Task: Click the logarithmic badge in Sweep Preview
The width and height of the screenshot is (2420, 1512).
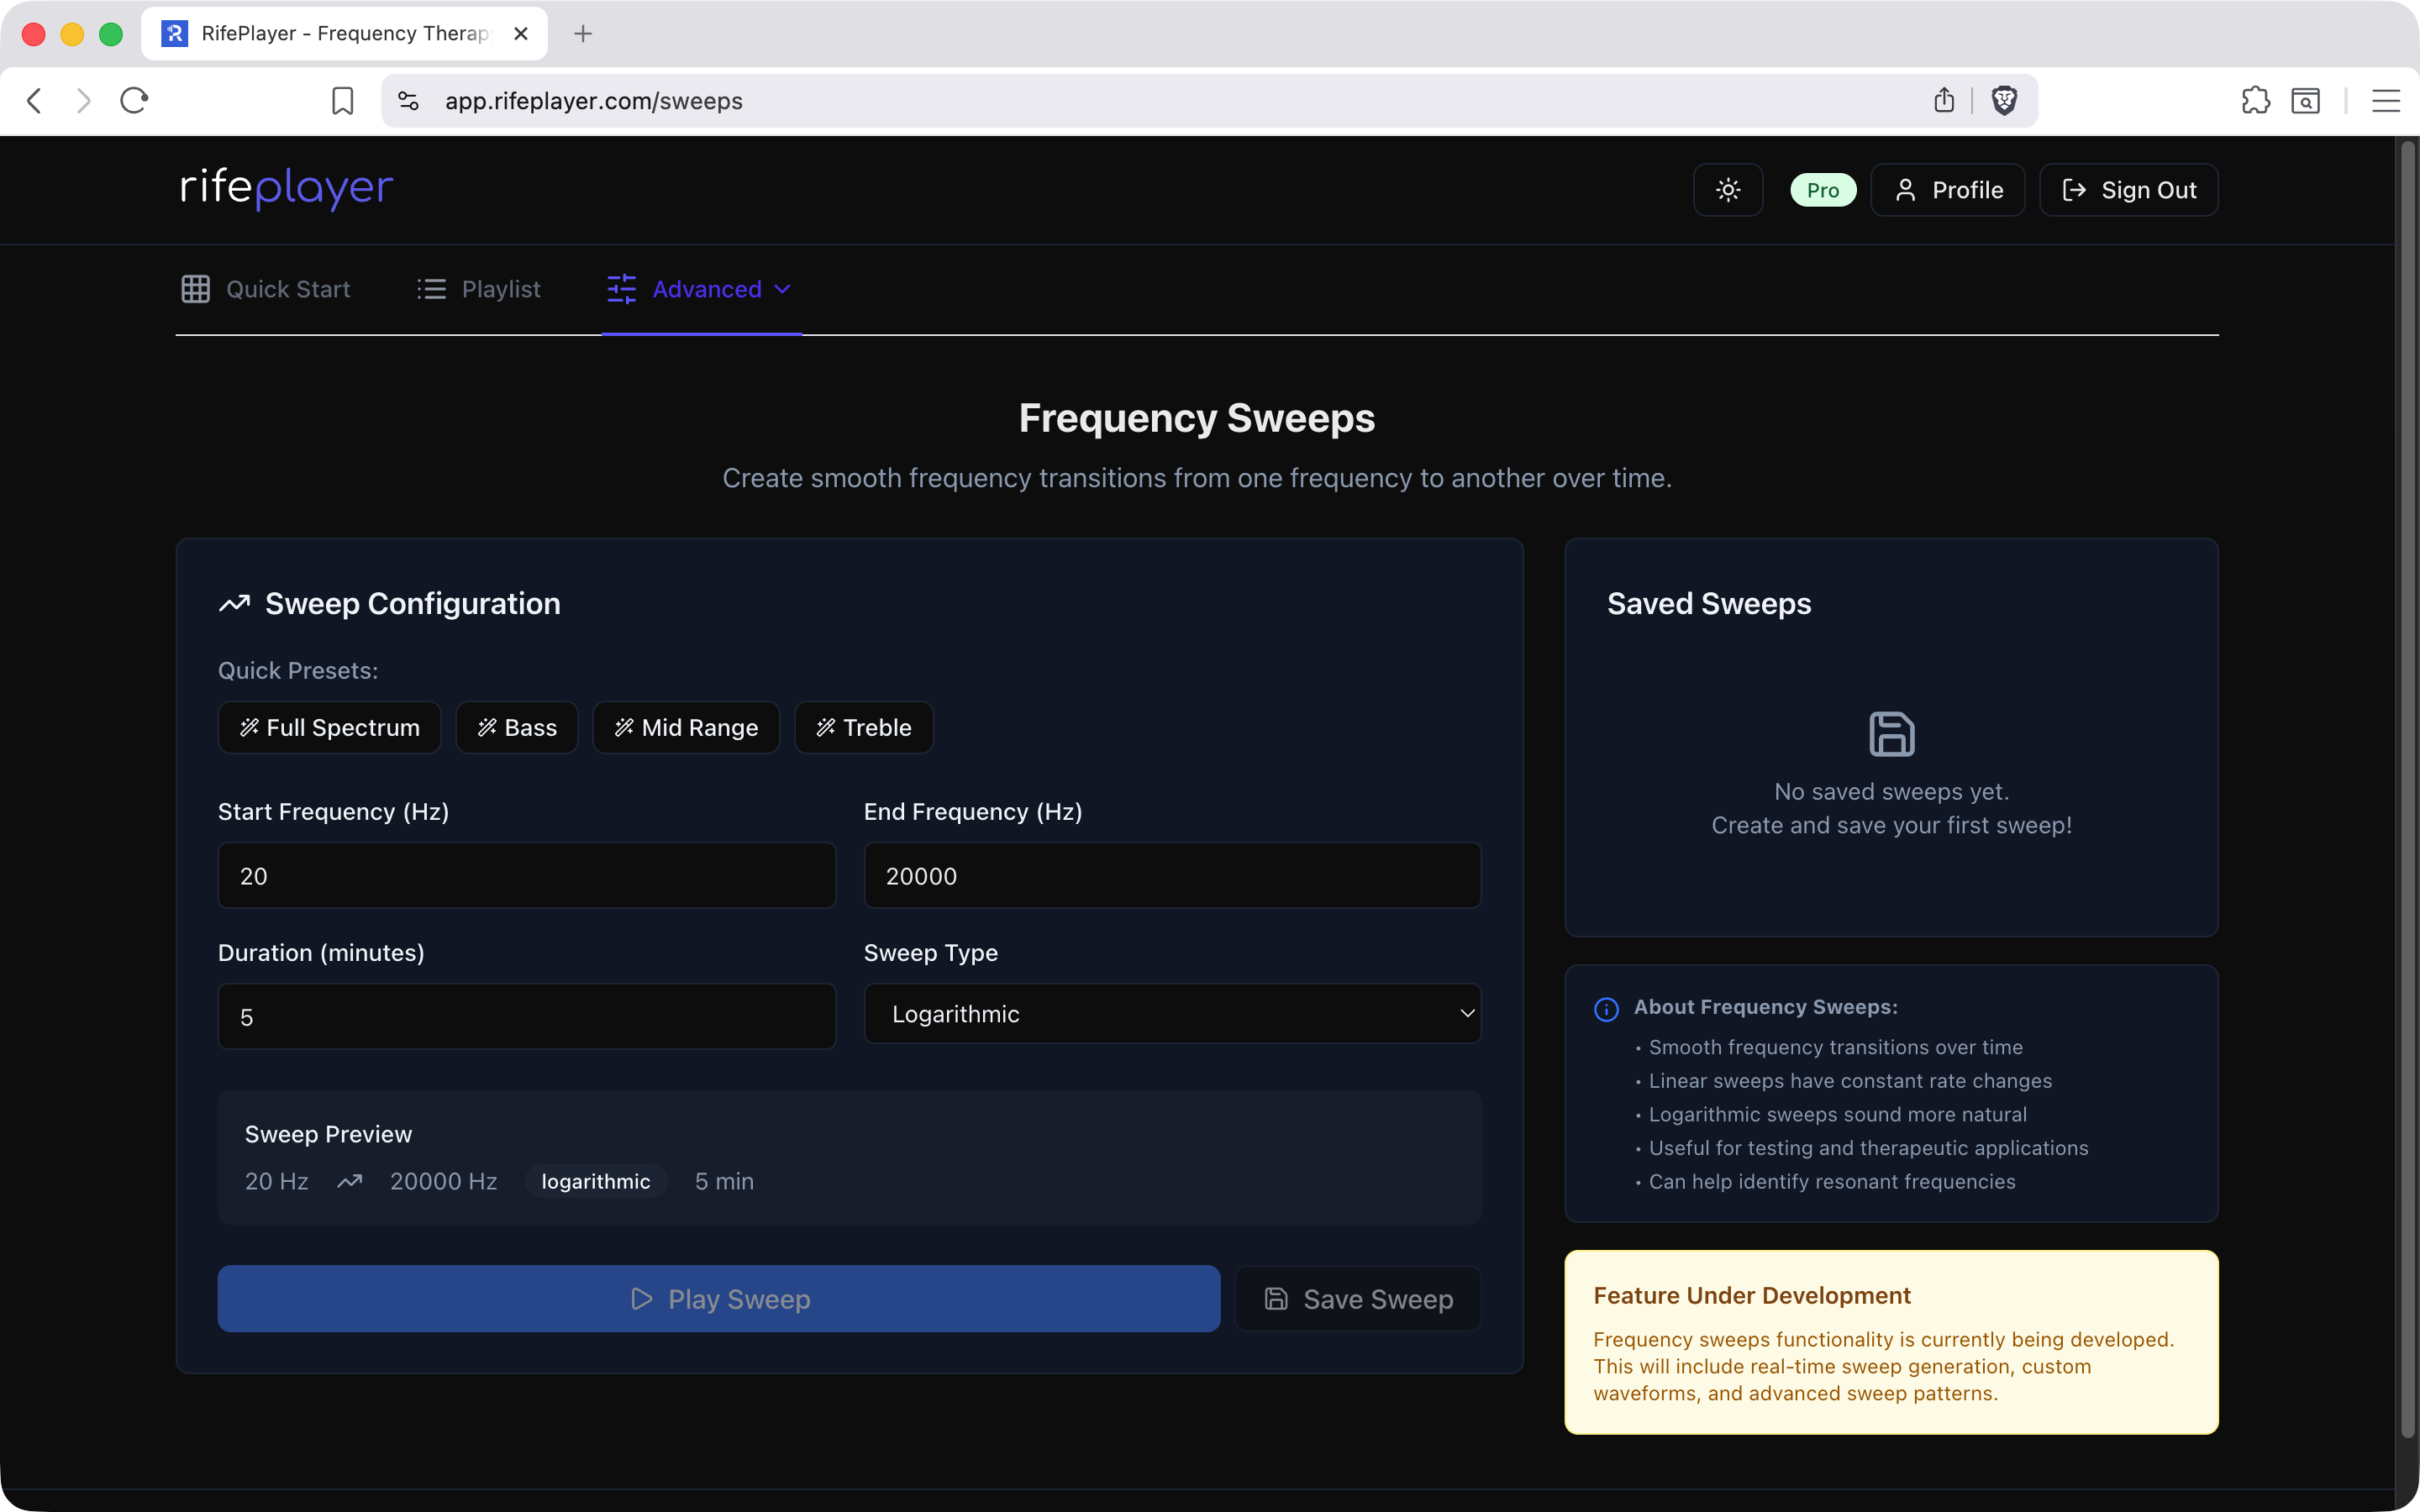Action: tap(596, 1181)
